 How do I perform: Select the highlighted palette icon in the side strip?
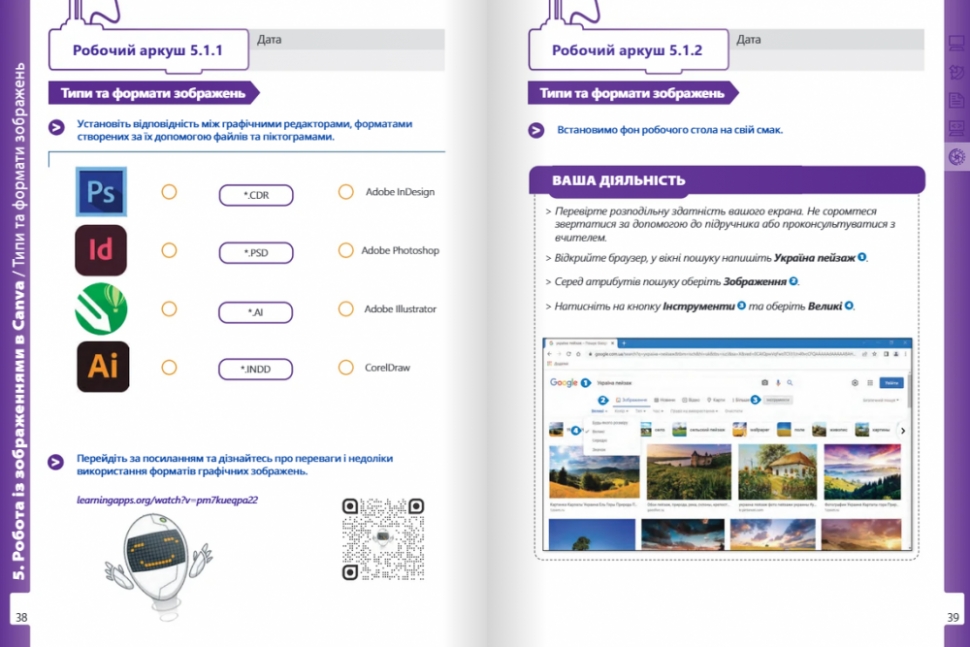tap(956, 156)
